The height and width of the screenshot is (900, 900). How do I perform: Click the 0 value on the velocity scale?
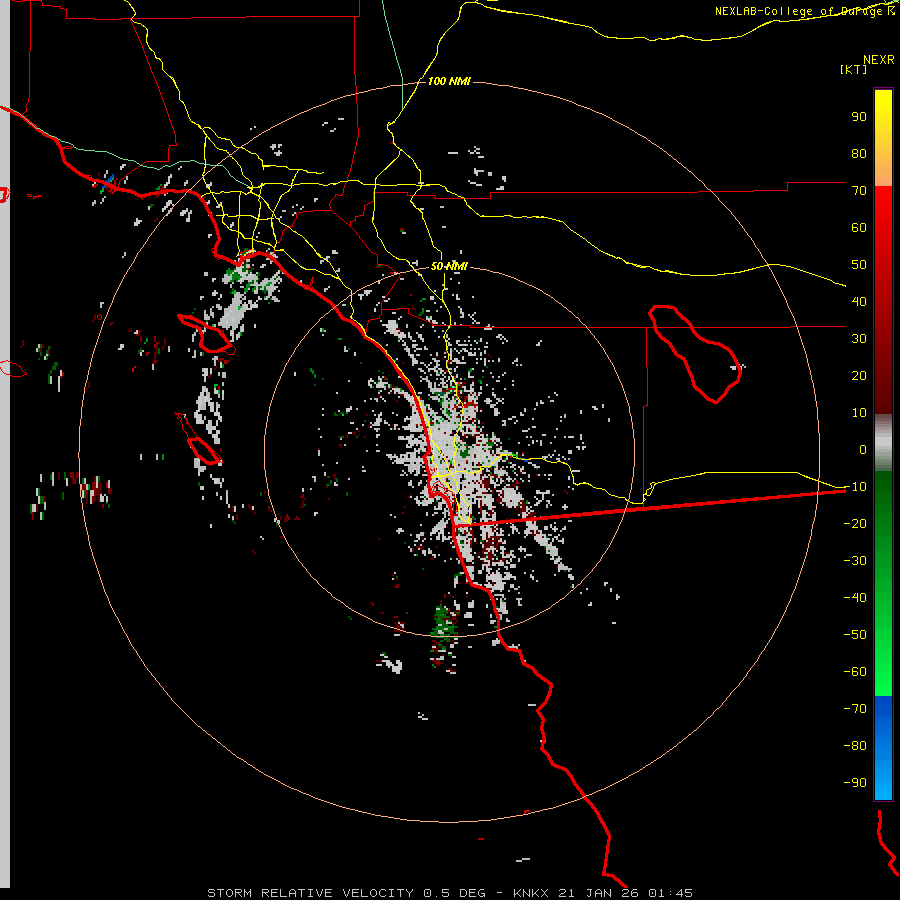(x=863, y=450)
